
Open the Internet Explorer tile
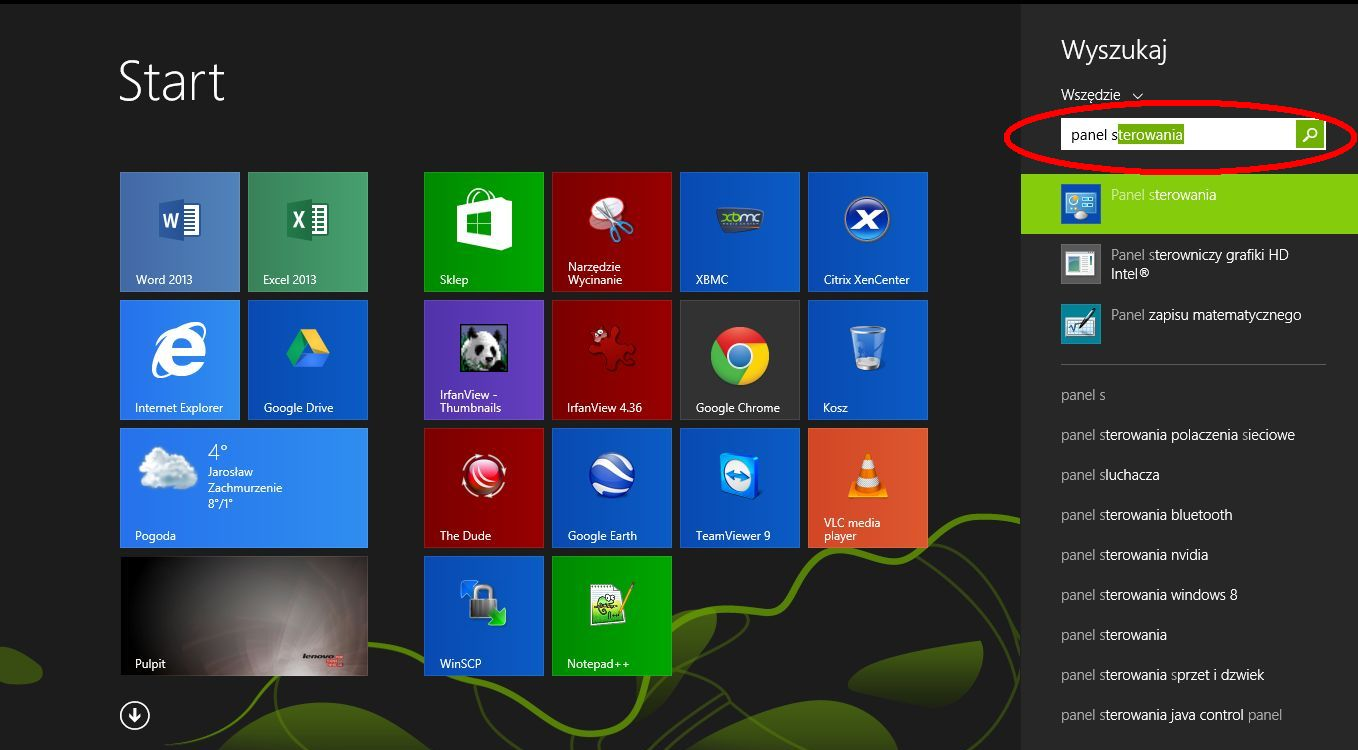(x=180, y=360)
